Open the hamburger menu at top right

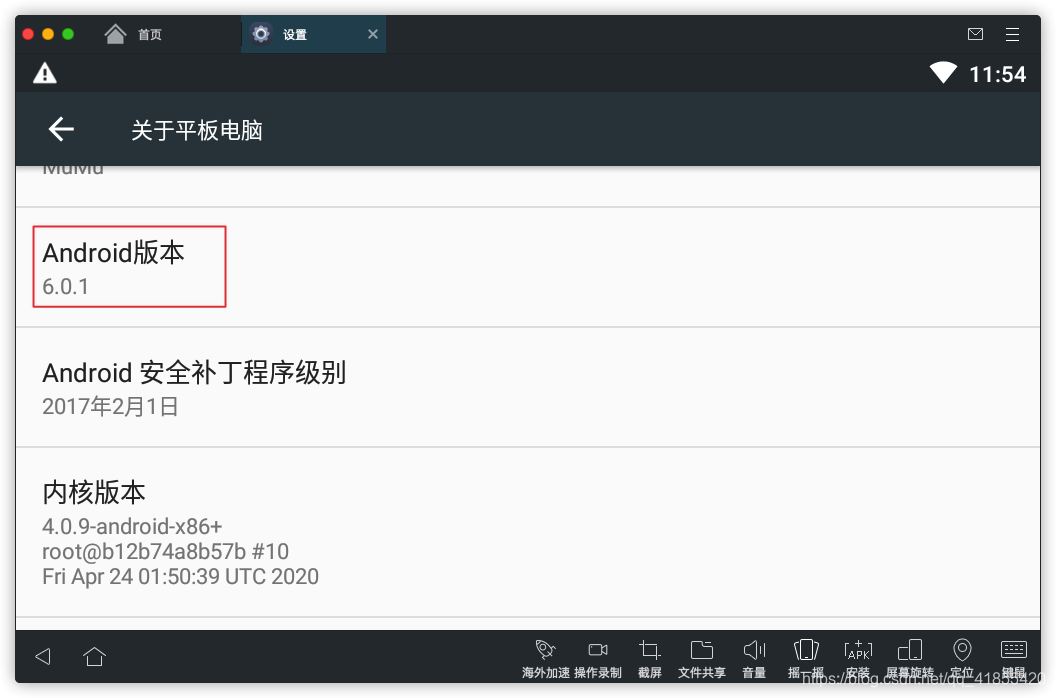point(1012,34)
